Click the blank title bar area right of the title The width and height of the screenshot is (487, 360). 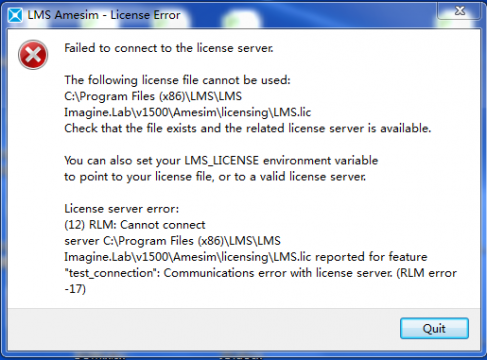pyautogui.click(x=307, y=15)
